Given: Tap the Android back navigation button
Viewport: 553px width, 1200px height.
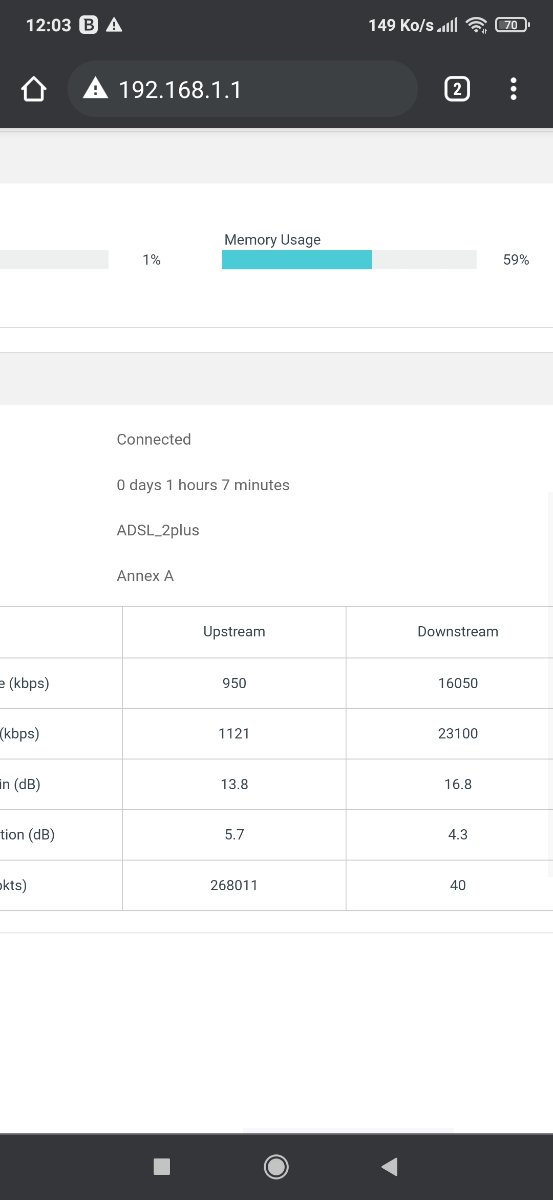Looking at the screenshot, I should 390,1166.
